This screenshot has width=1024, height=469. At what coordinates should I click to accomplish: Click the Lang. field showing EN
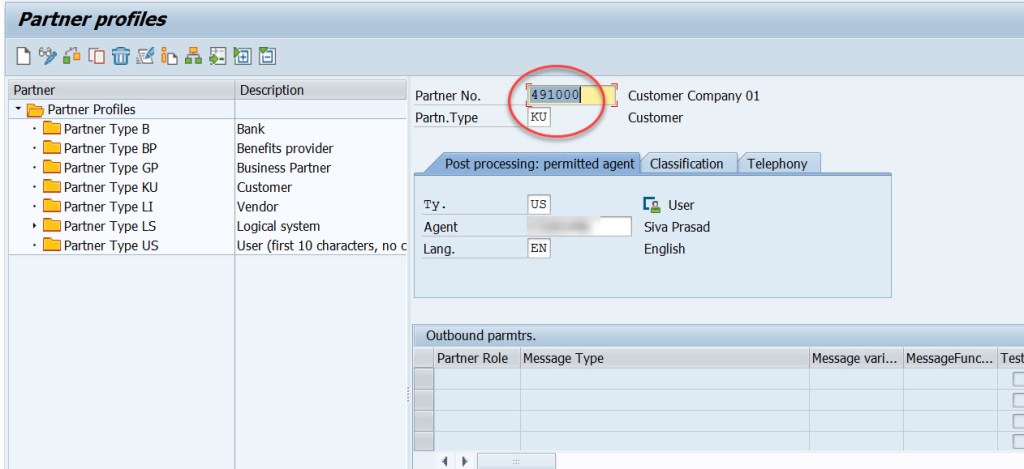[x=539, y=249]
